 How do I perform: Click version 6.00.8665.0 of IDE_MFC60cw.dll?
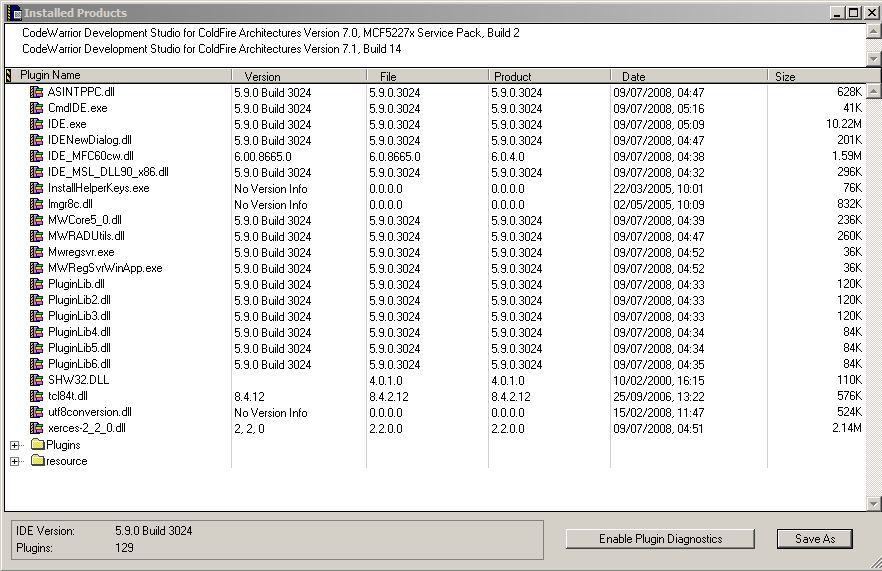point(263,156)
